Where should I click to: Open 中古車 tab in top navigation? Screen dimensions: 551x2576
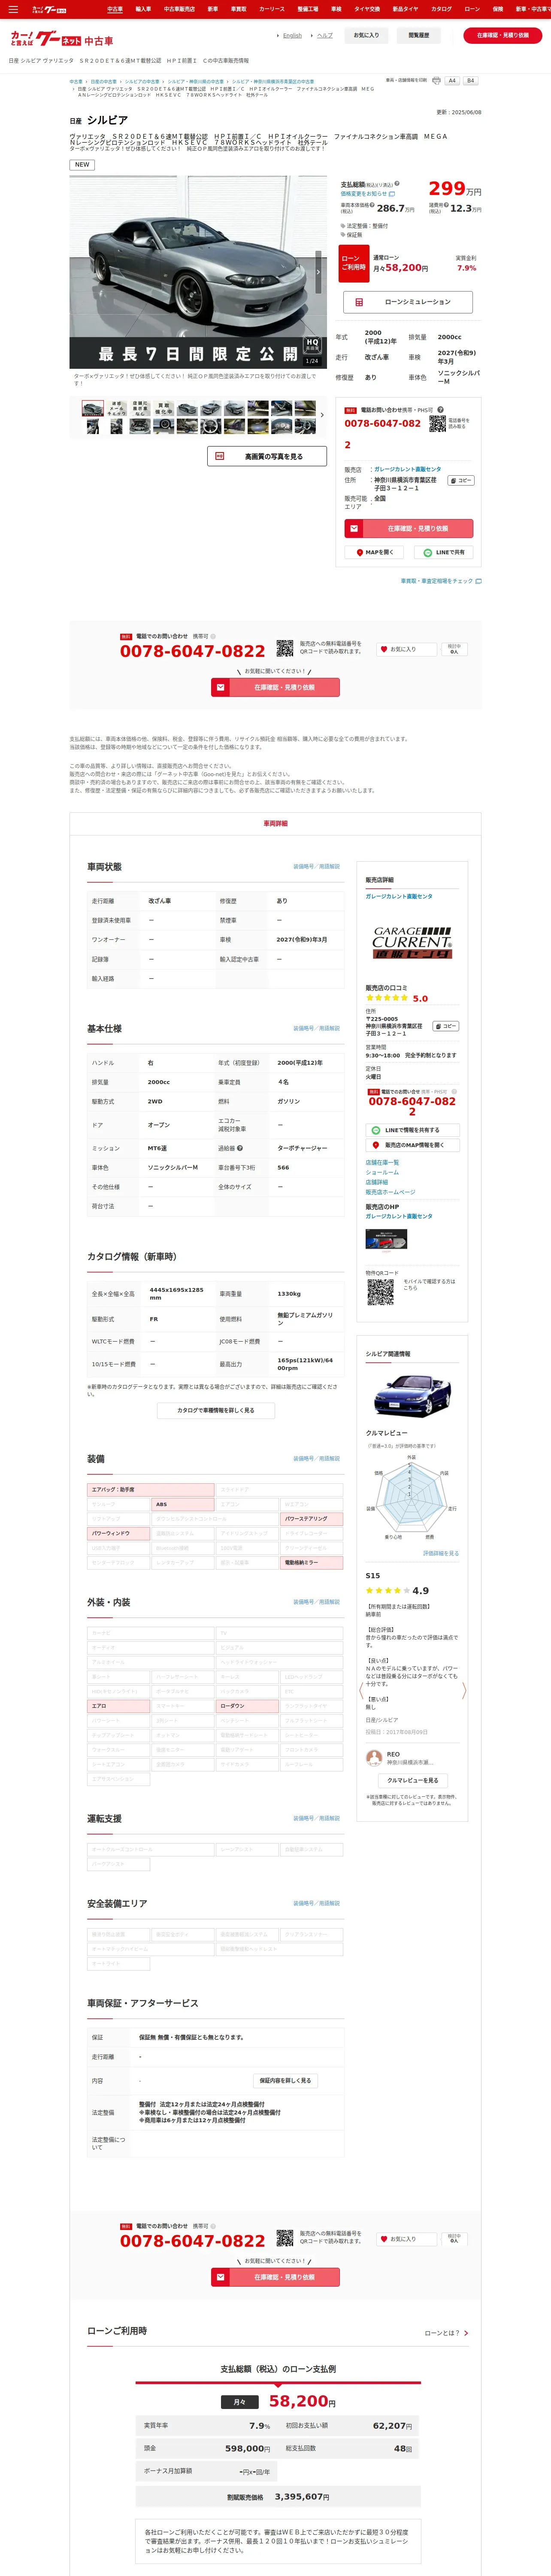[x=115, y=9]
